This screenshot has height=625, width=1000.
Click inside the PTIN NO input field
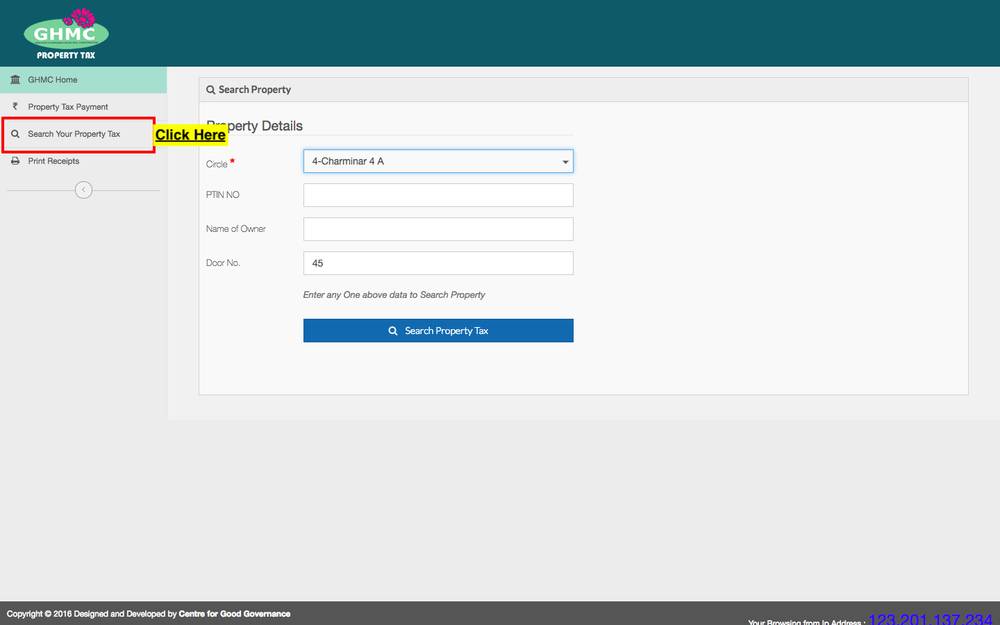(438, 194)
